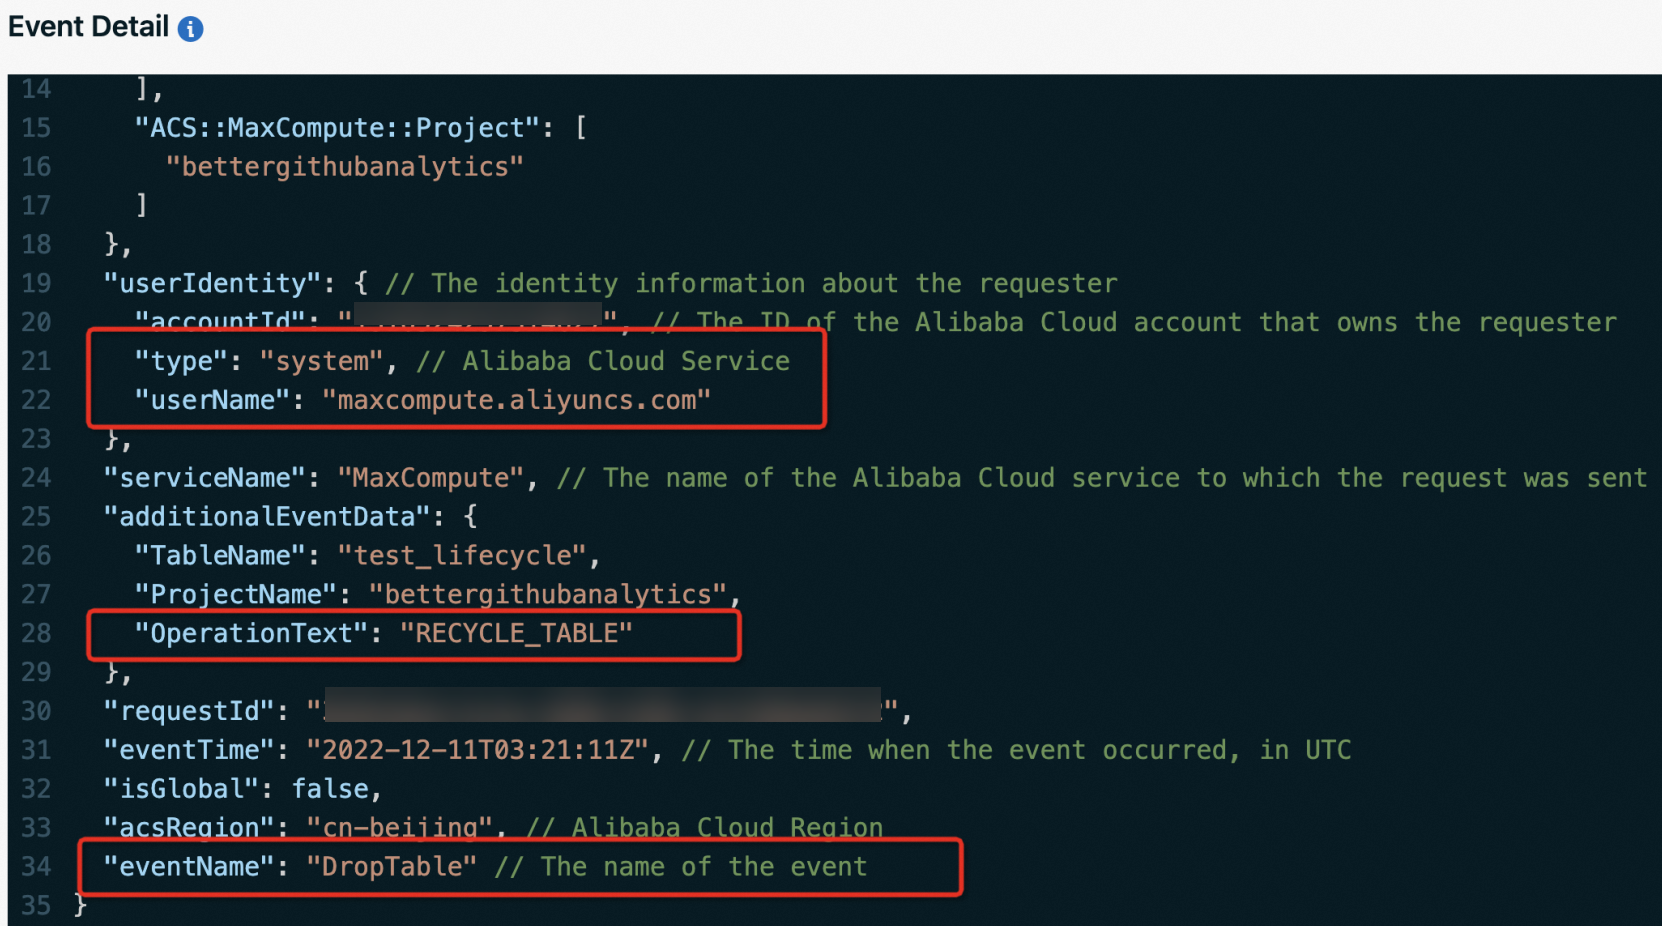Click the "cn-beijing" acsRegion value
Screen dimensions: 1662x926
coord(400,828)
